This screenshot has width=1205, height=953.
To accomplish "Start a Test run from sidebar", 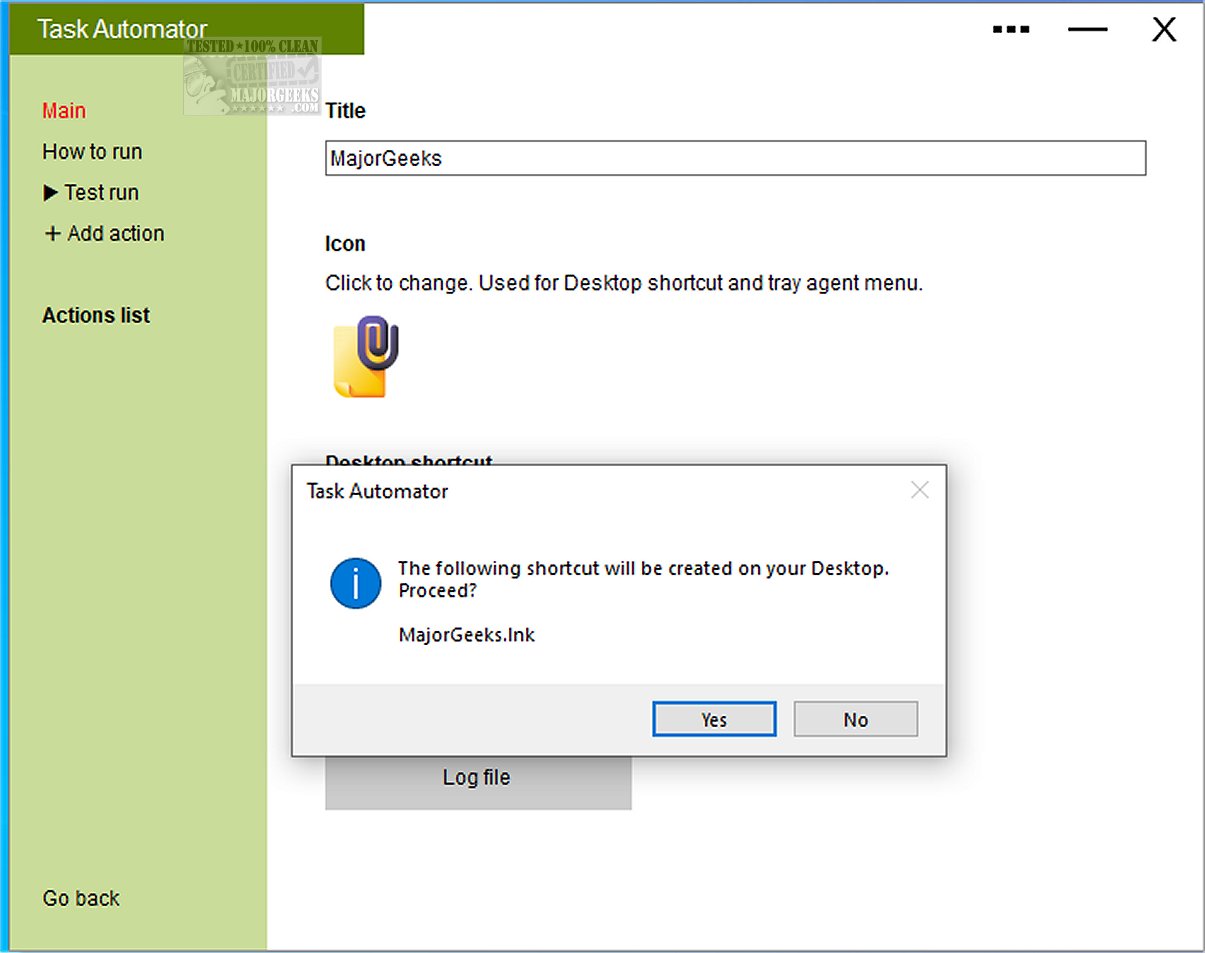I will [x=91, y=193].
